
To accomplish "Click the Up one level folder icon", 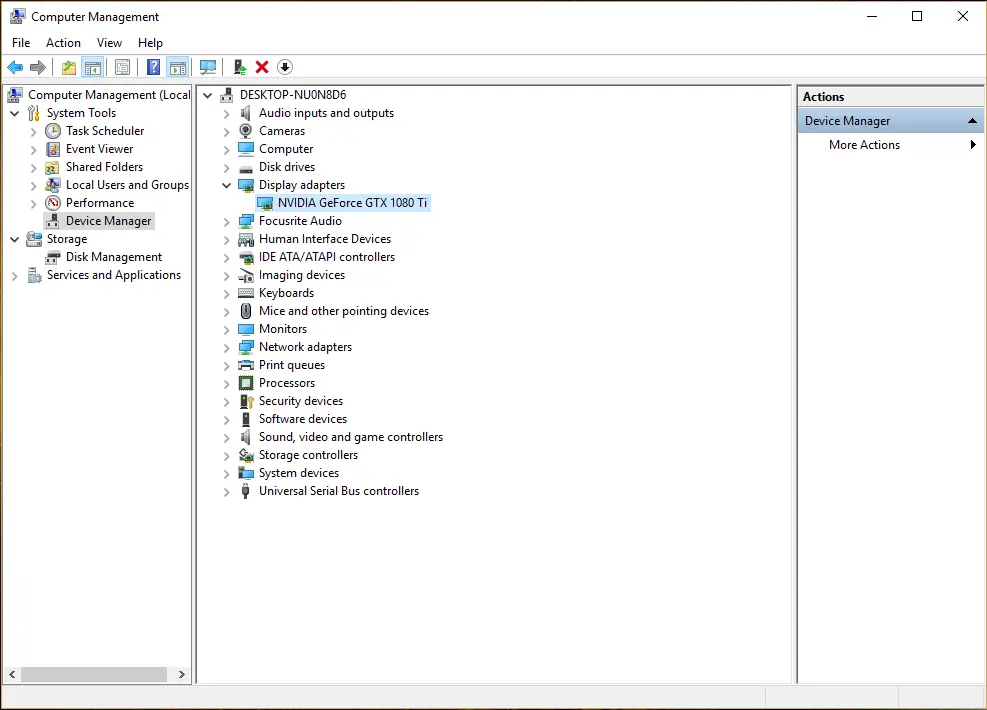I will [69, 67].
